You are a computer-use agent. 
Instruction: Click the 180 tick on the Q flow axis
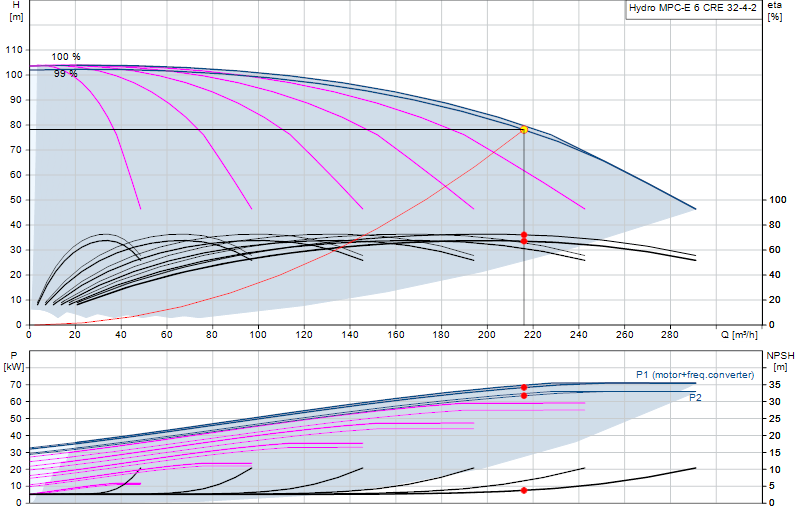click(441, 335)
